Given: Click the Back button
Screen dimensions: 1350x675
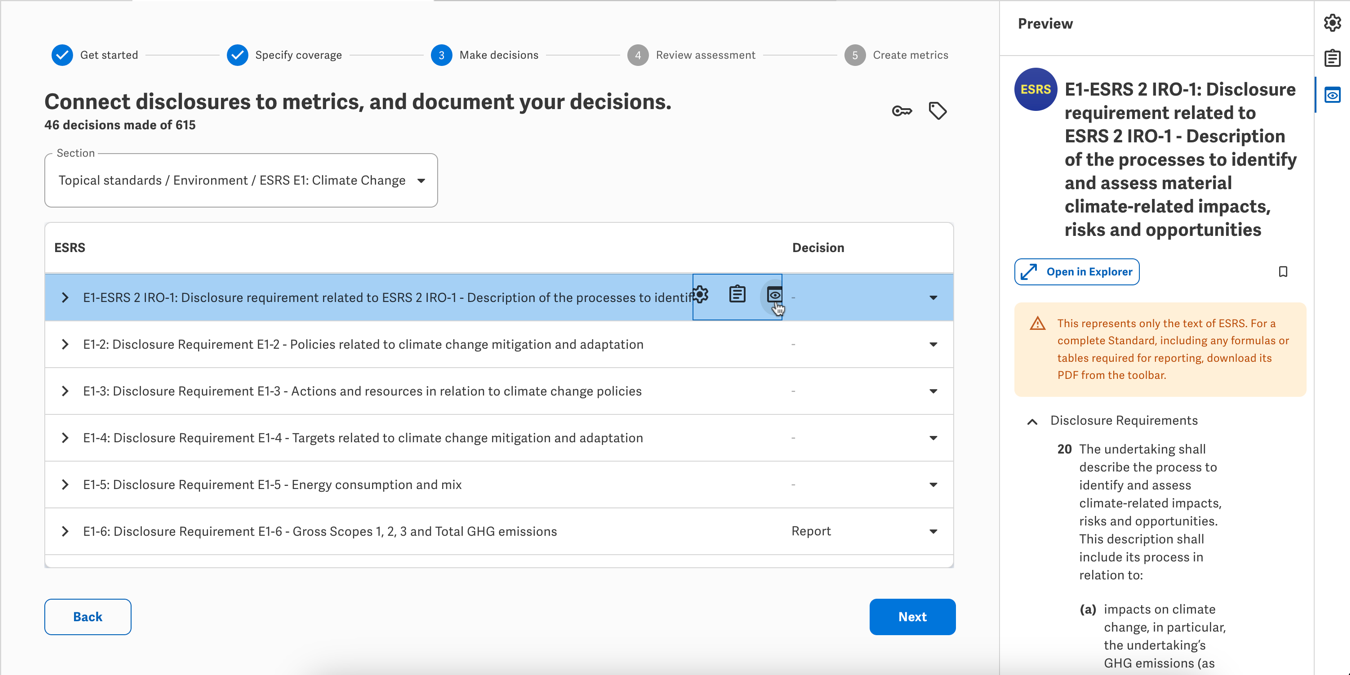Looking at the screenshot, I should tap(88, 617).
